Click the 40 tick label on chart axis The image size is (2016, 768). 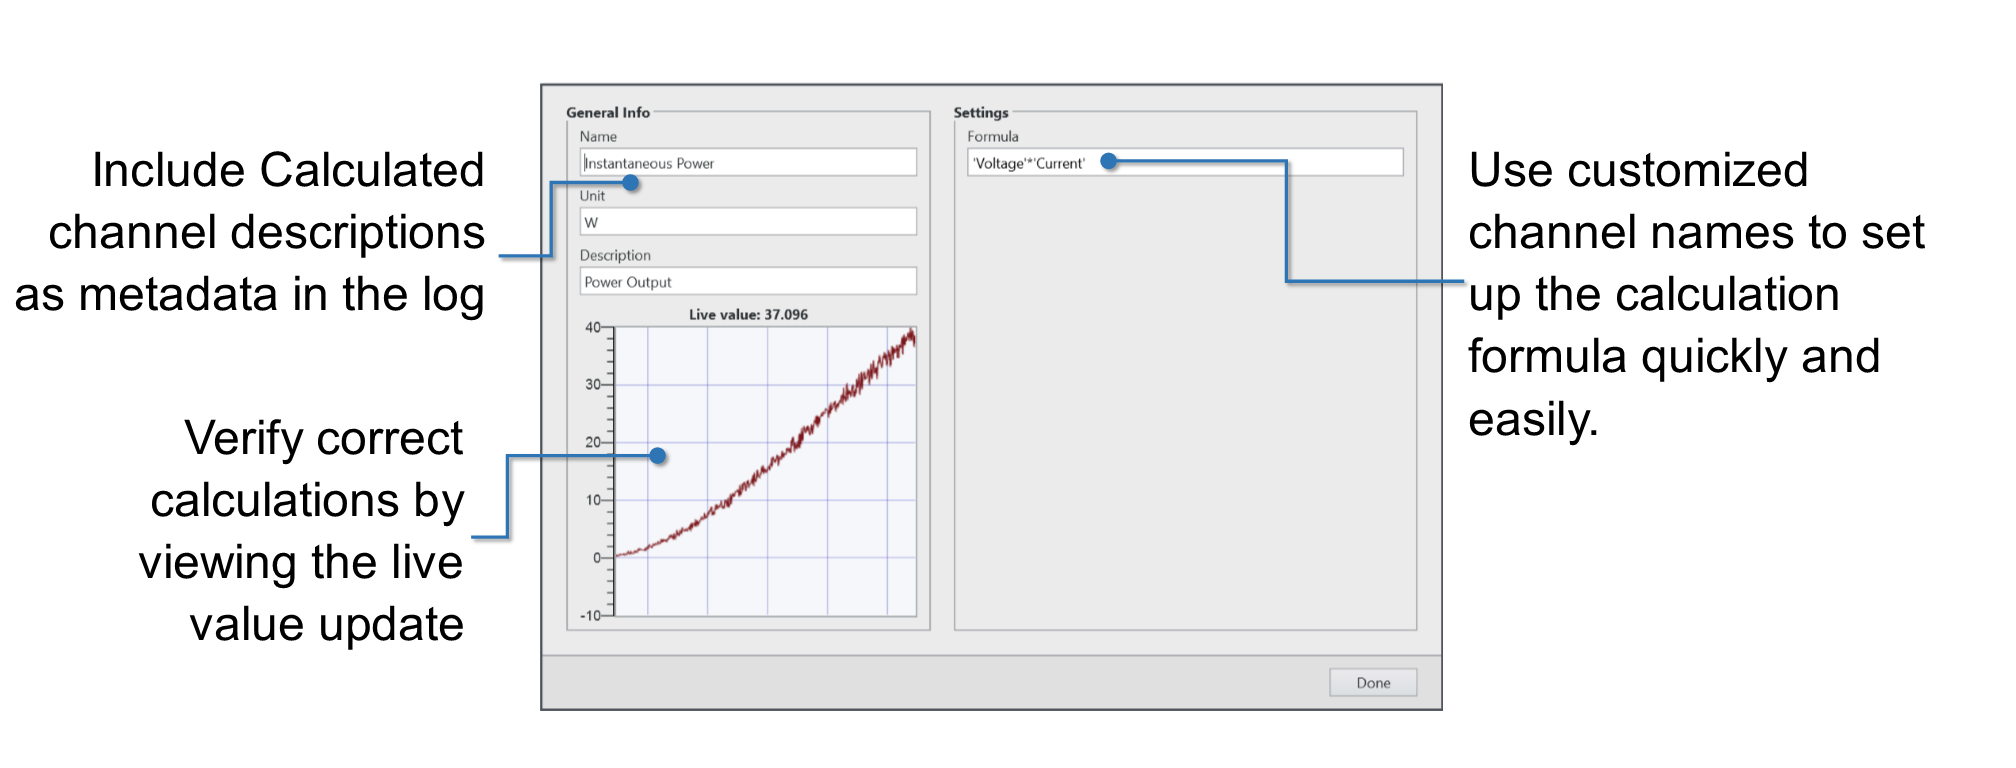tap(592, 327)
